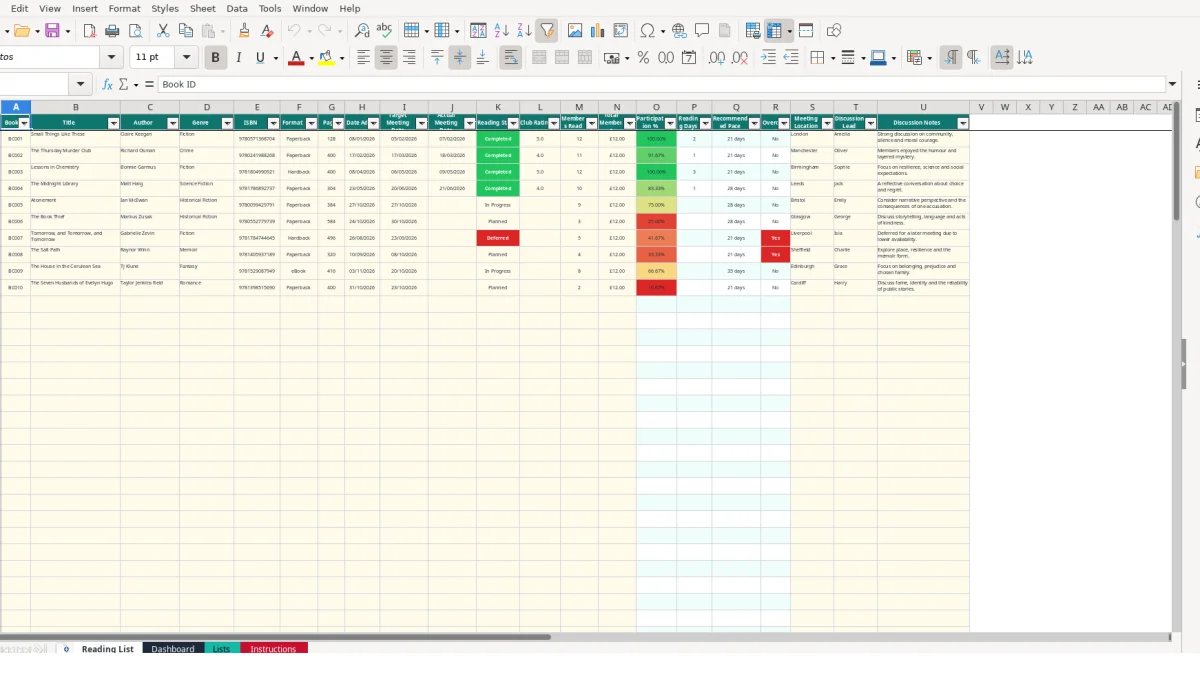1200x675 pixels.
Task: Open the Title column filter dropdown
Action: pos(113,124)
